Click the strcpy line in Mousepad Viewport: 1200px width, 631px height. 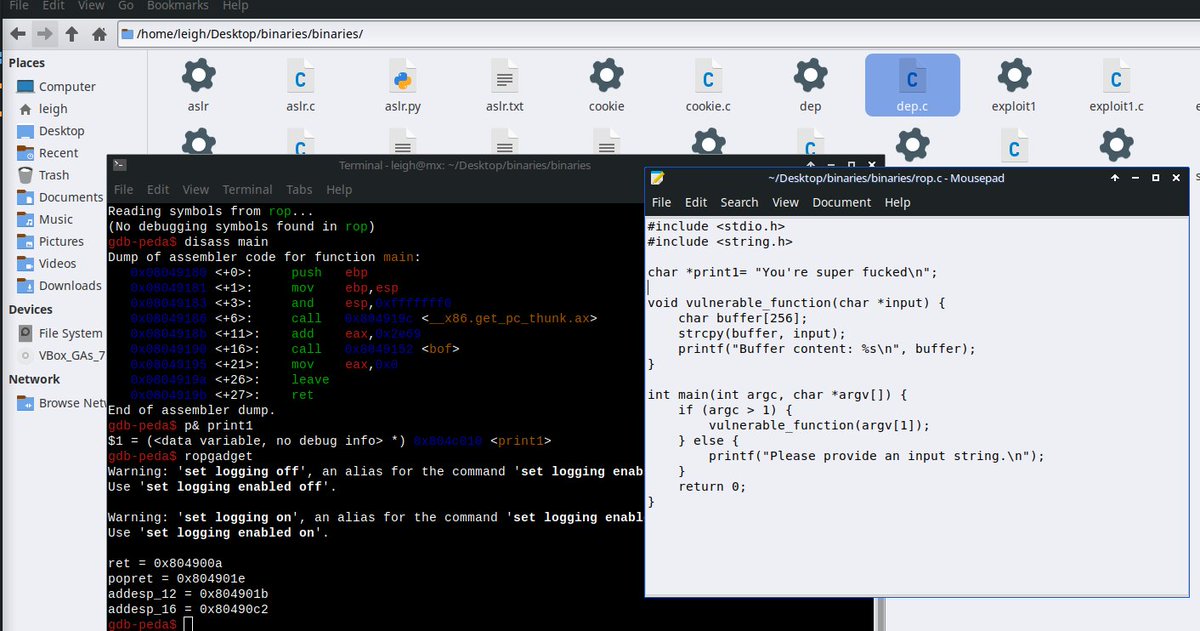[x=762, y=333]
